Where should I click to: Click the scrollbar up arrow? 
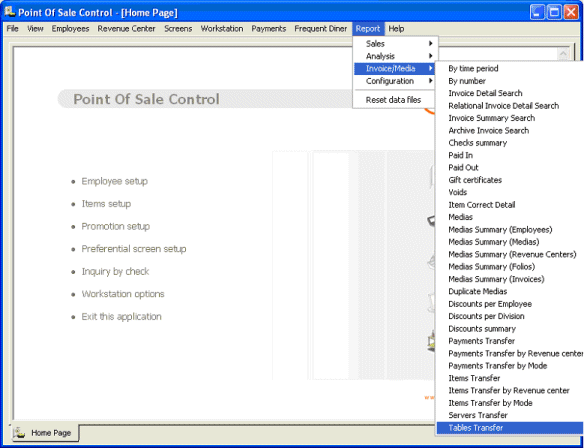[563, 54]
